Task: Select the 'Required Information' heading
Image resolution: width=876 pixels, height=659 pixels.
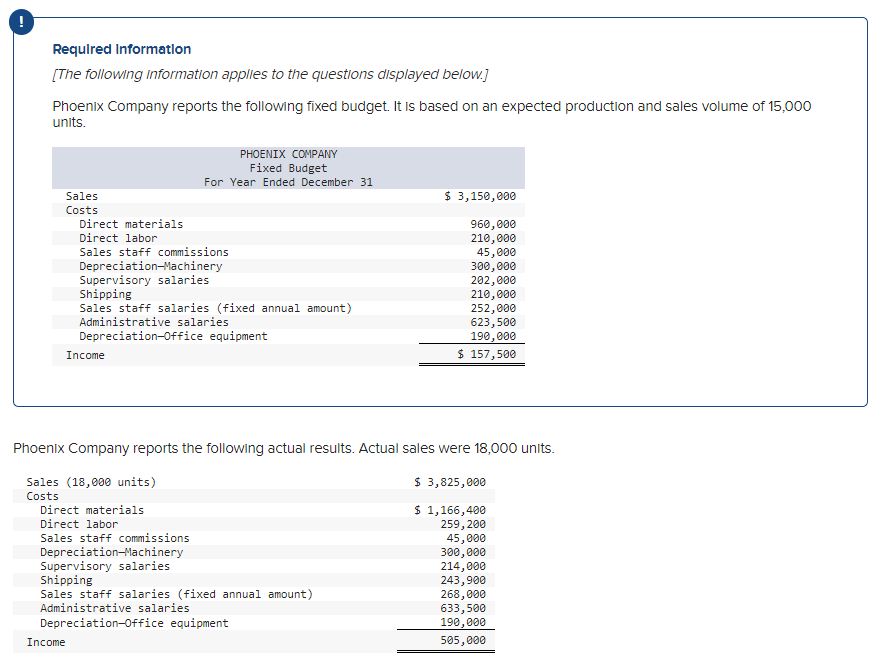Action: (122, 49)
